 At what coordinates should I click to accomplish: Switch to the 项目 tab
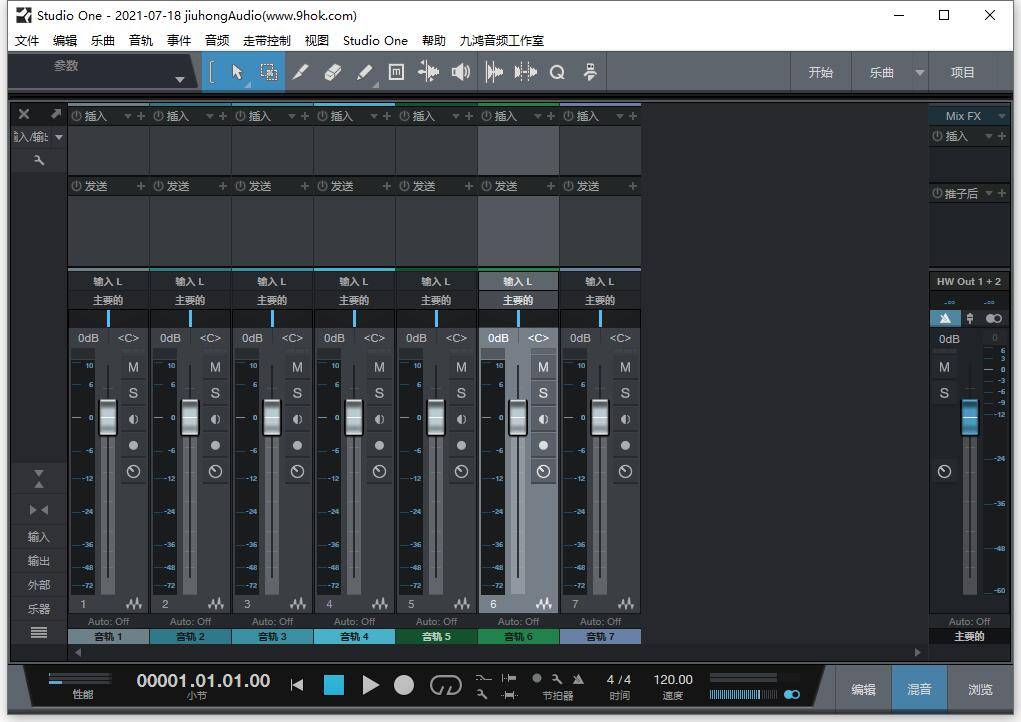(x=962, y=71)
